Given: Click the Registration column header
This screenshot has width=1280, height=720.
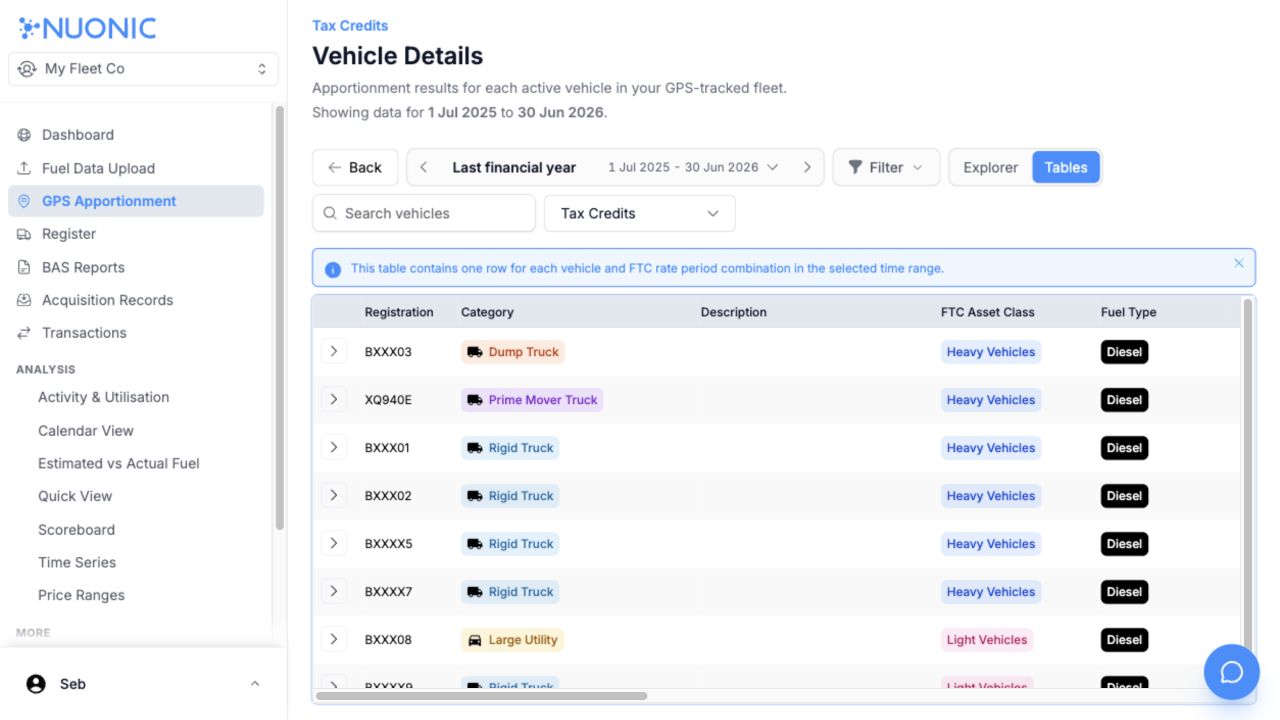Looking at the screenshot, I should 399,312.
